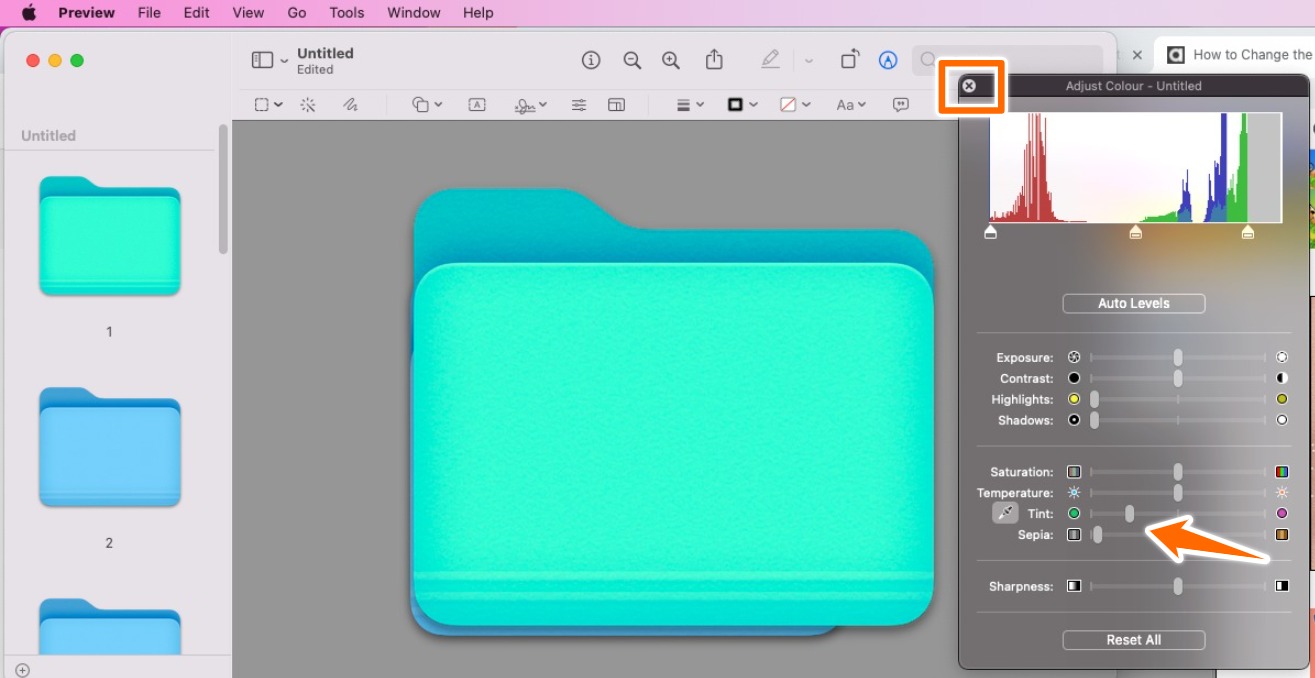Open the Help menu

(478, 13)
